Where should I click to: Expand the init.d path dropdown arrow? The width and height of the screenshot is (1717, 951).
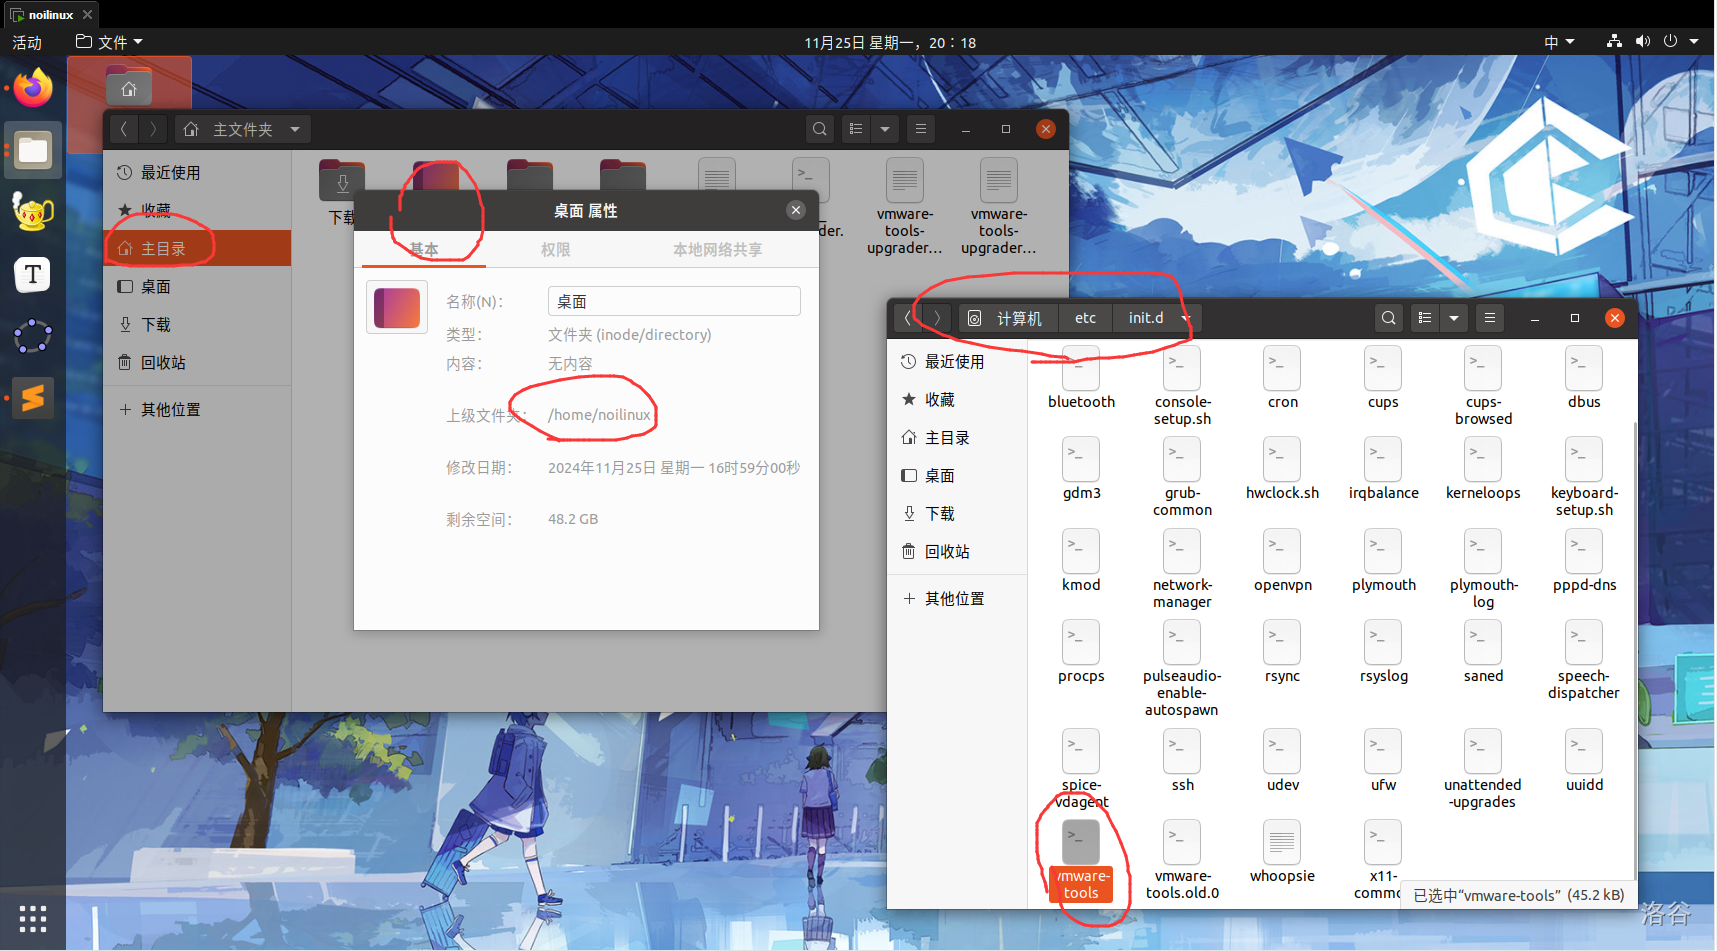pos(1185,318)
